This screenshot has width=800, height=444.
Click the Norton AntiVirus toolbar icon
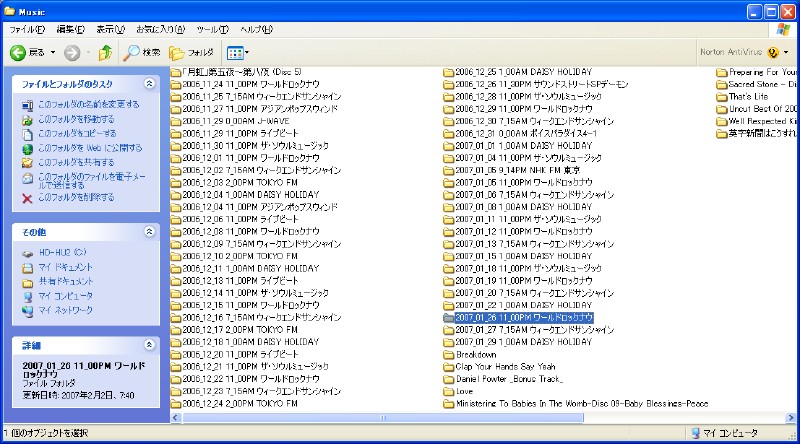click(x=773, y=52)
